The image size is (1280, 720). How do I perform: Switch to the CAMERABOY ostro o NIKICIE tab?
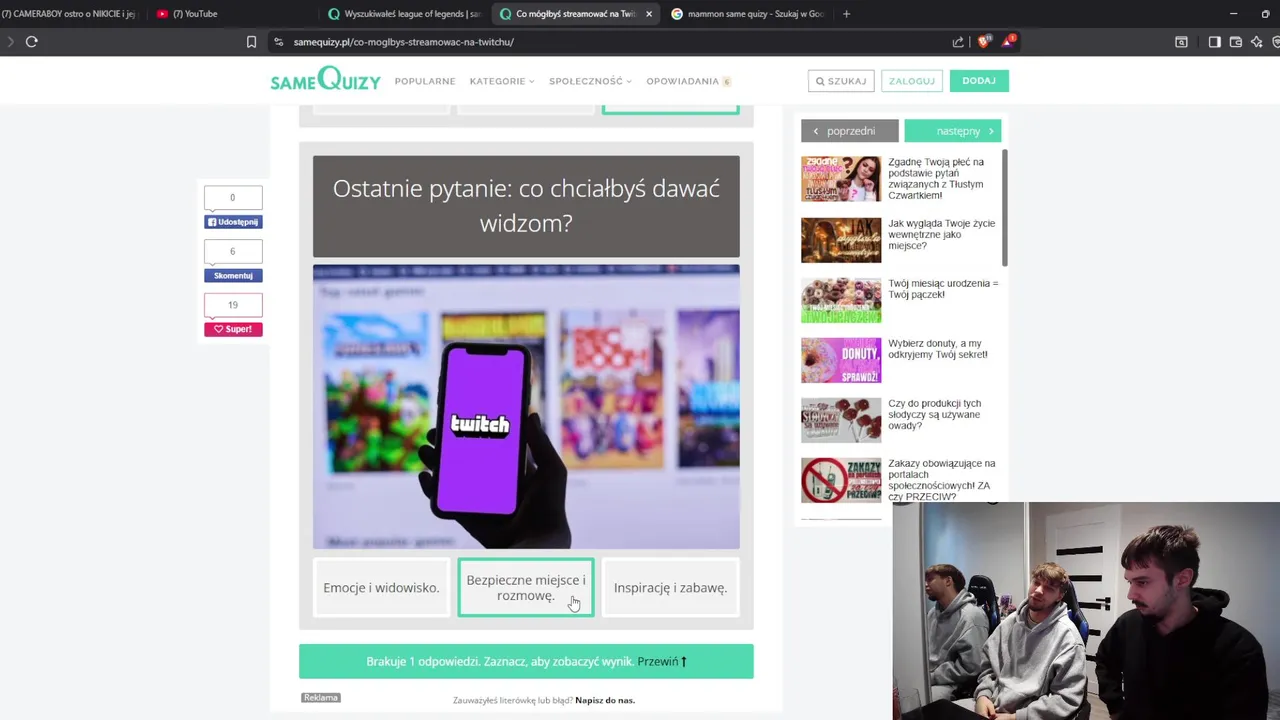point(70,14)
